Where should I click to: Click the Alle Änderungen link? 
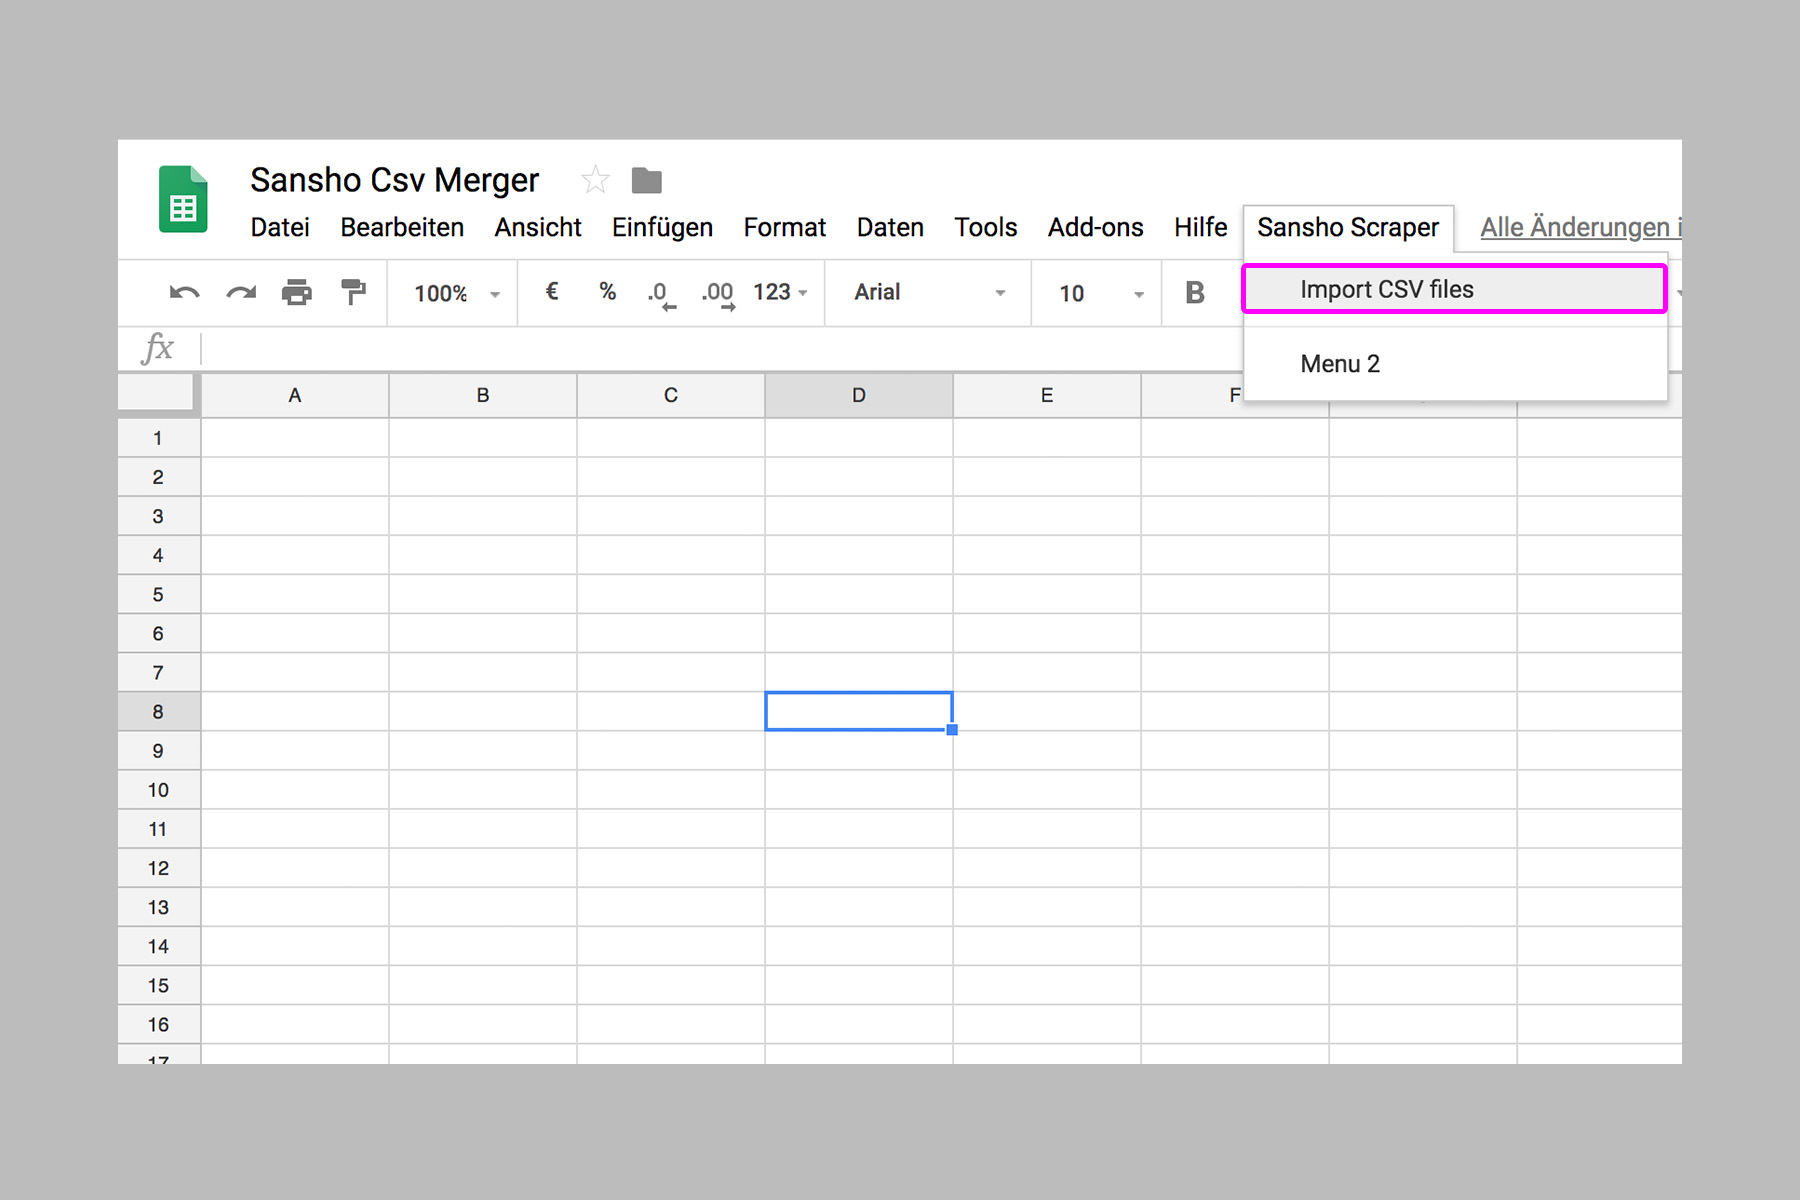click(x=1580, y=228)
